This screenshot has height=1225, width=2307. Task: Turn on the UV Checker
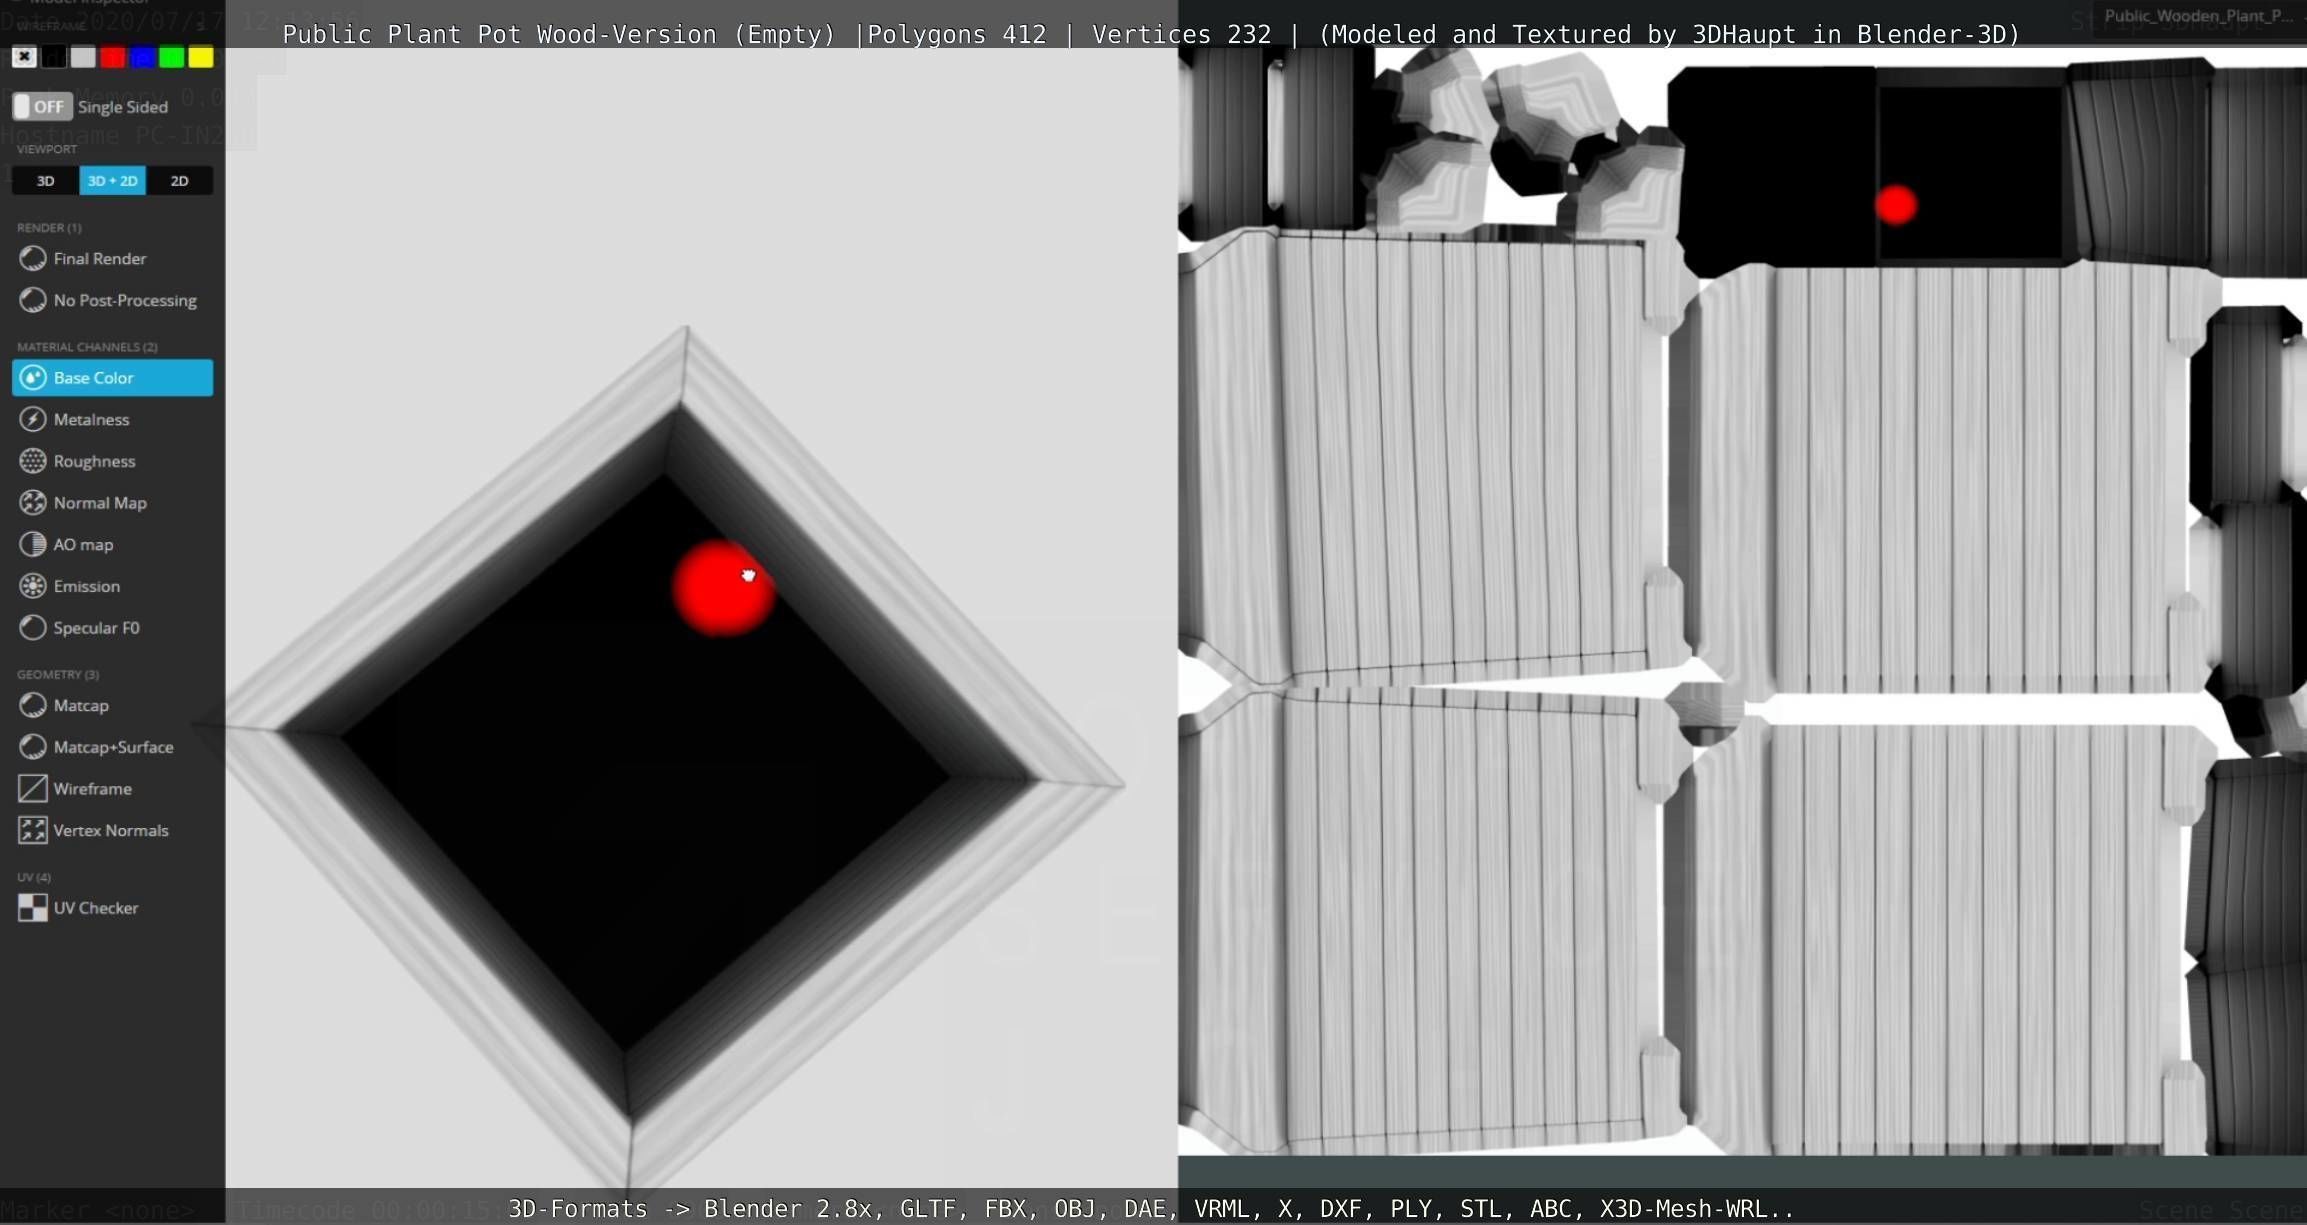pyautogui.click(x=95, y=908)
